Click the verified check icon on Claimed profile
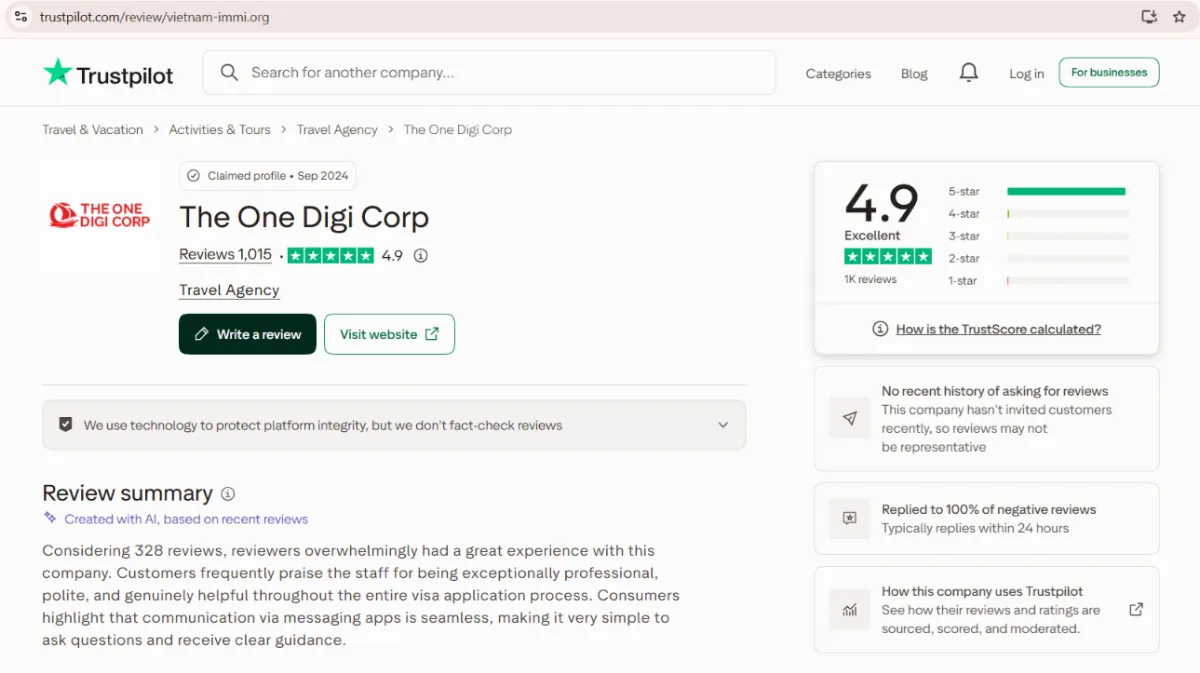This screenshot has height=673, width=1200. click(194, 176)
